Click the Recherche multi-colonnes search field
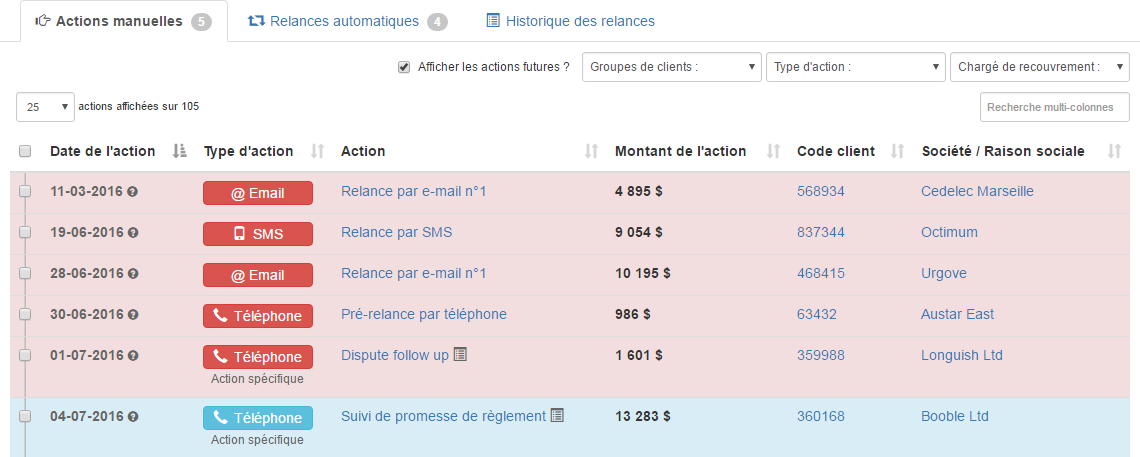The width and height of the screenshot is (1140, 457). 1054,107
